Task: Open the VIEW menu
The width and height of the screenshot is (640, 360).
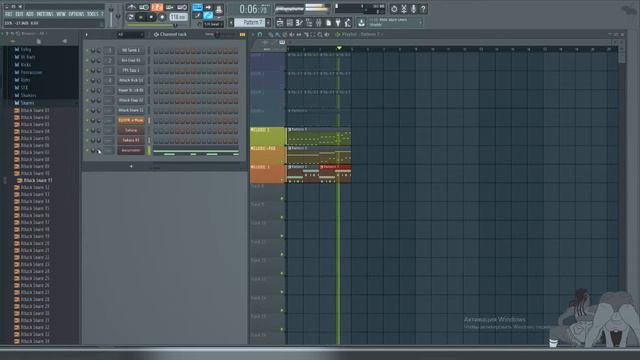Action: click(x=61, y=14)
